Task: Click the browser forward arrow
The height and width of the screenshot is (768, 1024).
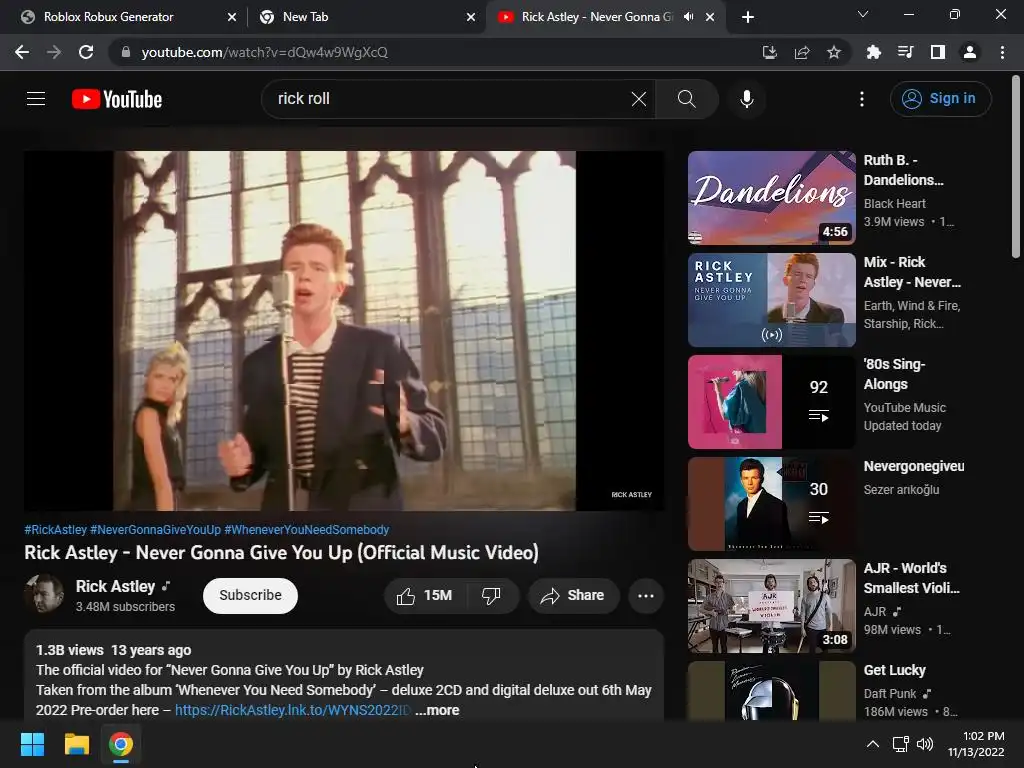Action: point(54,52)
